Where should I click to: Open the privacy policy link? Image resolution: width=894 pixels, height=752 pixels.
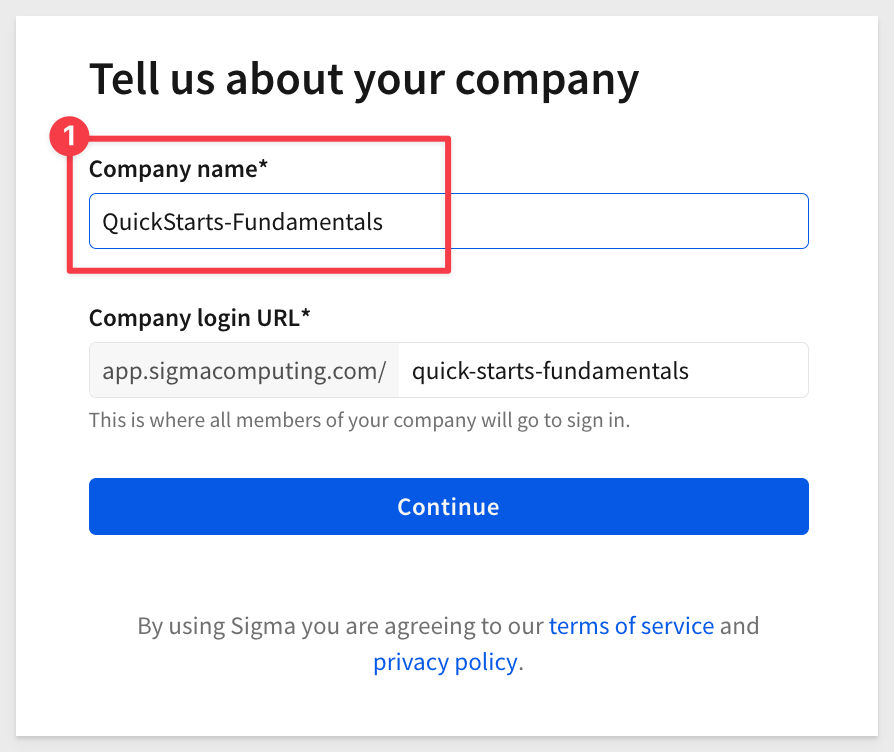(x=445, y=662)
